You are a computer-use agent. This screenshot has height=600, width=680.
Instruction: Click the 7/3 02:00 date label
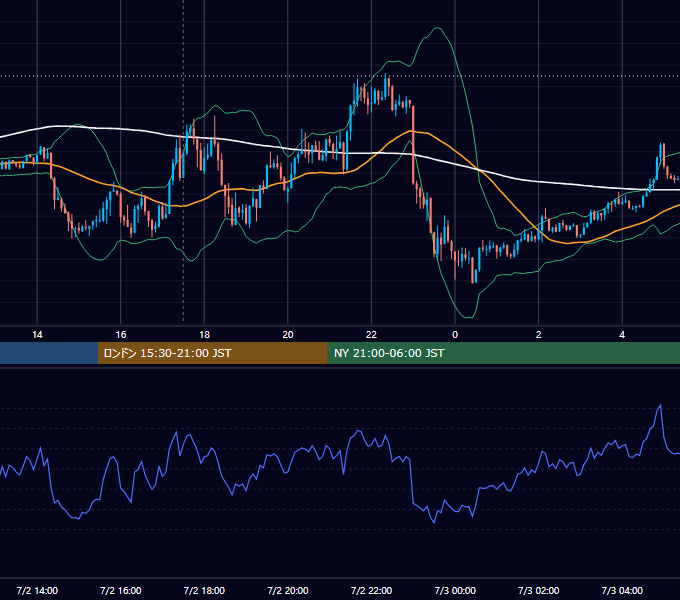click(x=539, y=590)
